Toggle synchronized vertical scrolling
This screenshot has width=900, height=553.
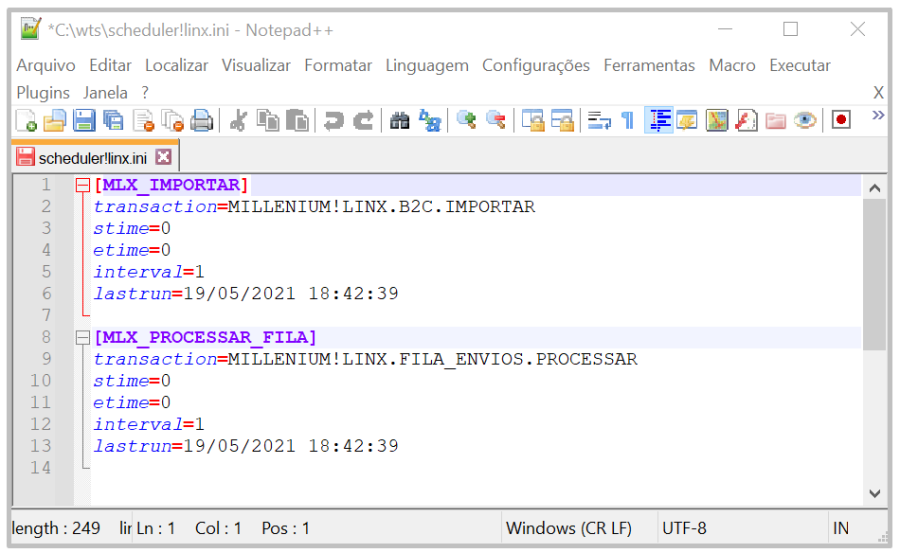coord(533,121)
